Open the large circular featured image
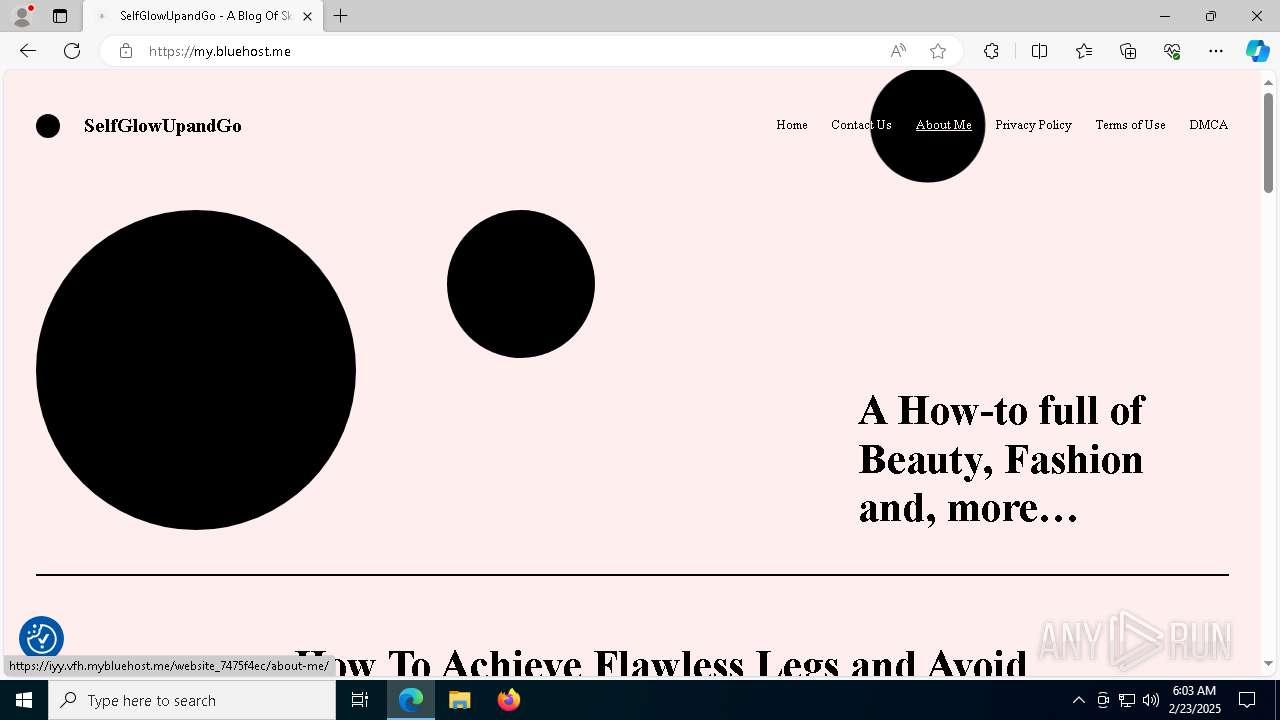Viewport: 1280px width, 720px height. [196, 370]
